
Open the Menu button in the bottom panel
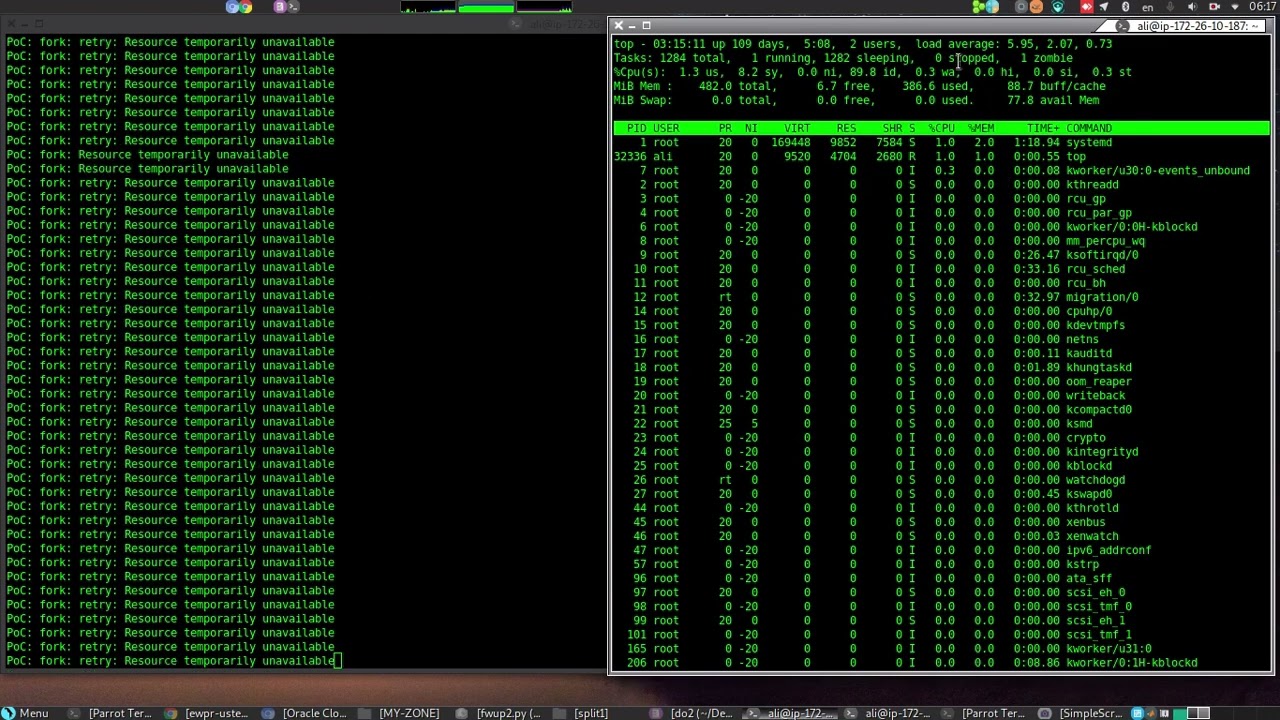tap(26, 713)
